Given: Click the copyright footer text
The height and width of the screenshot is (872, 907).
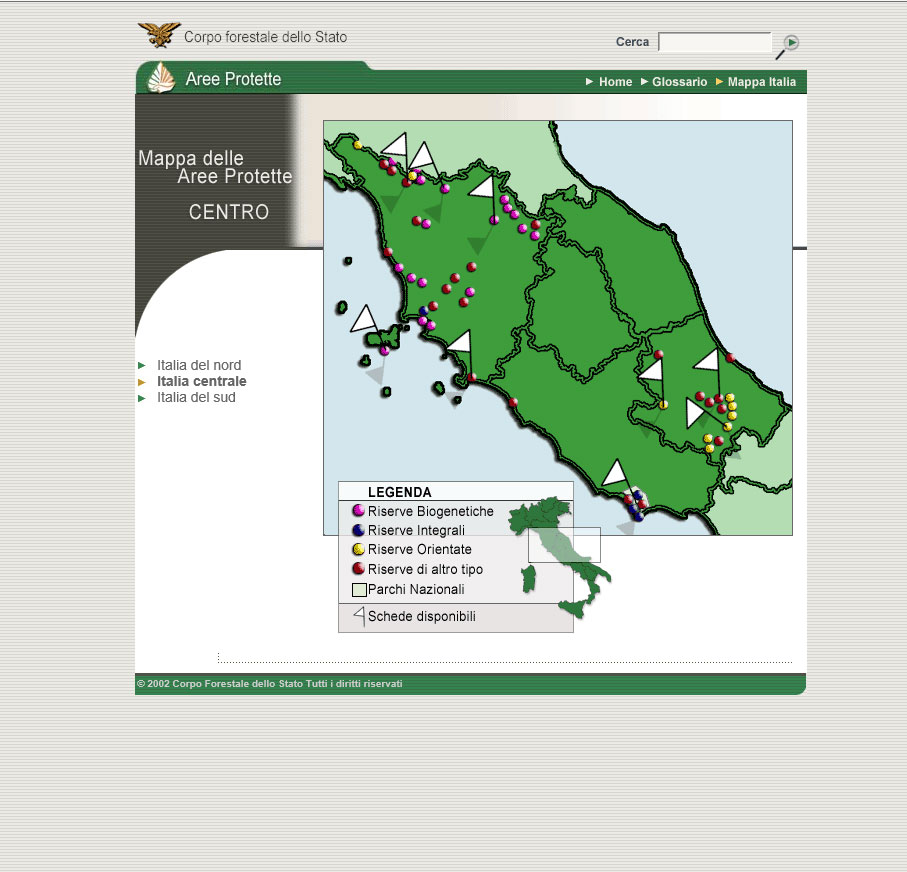Looking at the screenshot, I should coord(270,683).
